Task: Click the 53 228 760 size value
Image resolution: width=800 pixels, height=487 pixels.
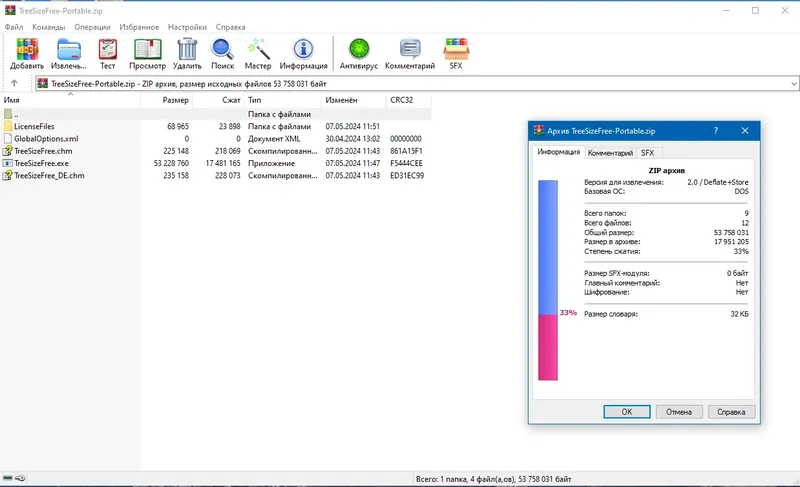Action: (171, 163)
